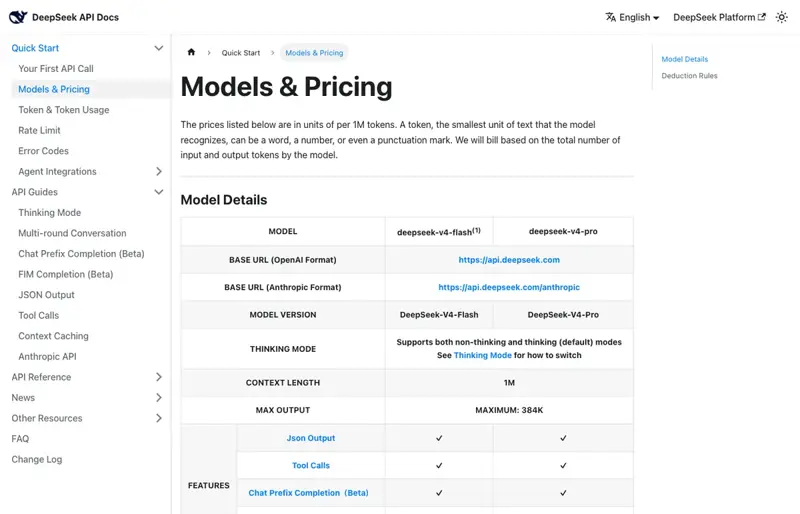800x514 pixels.
Task: Open Token & Token Usage page
Action: [64, 110]
